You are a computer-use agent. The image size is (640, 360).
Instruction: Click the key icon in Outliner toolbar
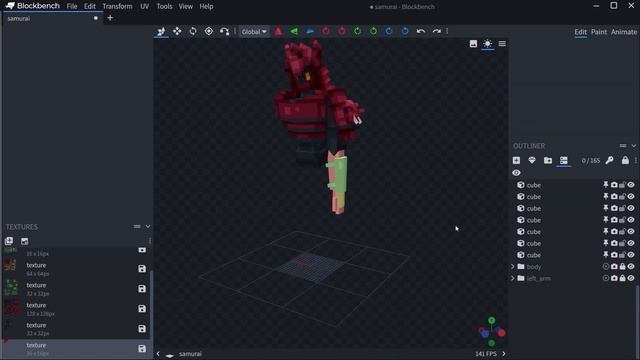pyautogui.click(x=609, y=160)
